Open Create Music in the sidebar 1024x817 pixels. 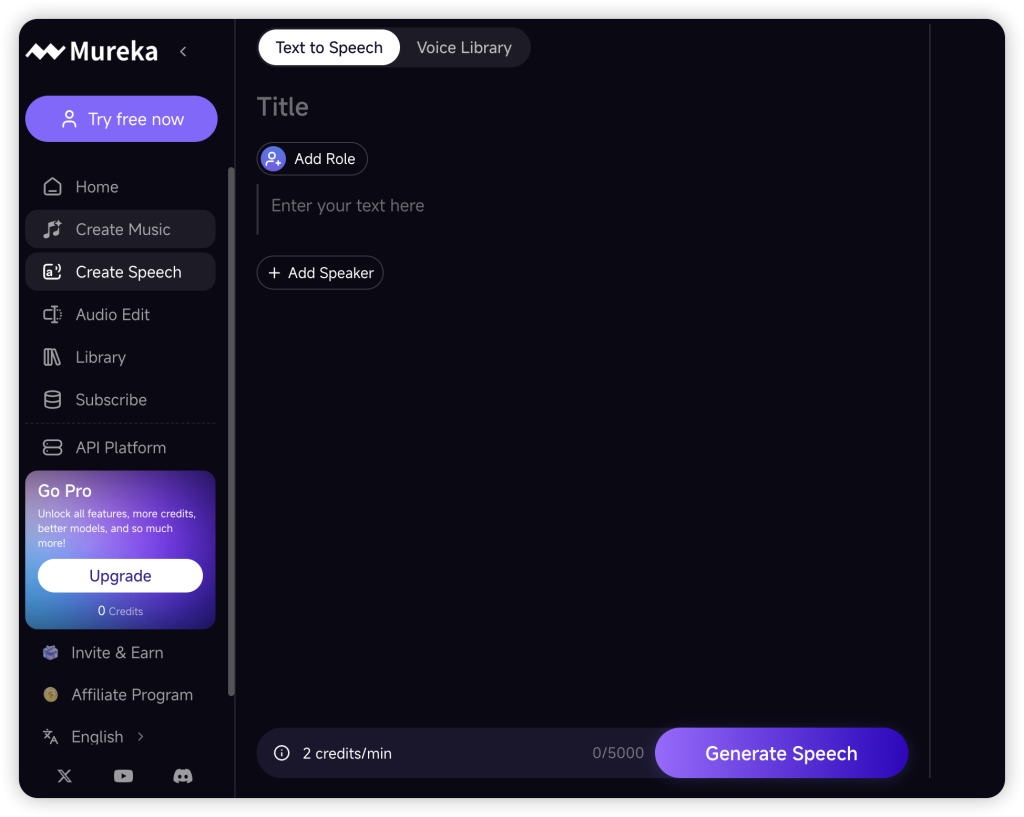[120, 229]
